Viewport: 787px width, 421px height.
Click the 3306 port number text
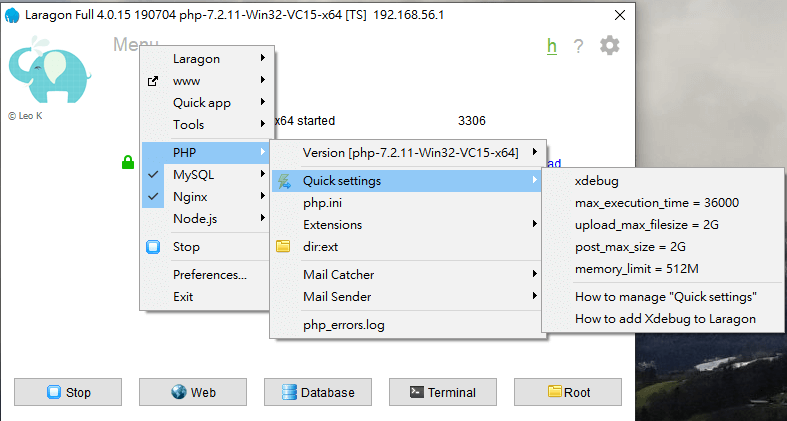[x=472, y=121]
